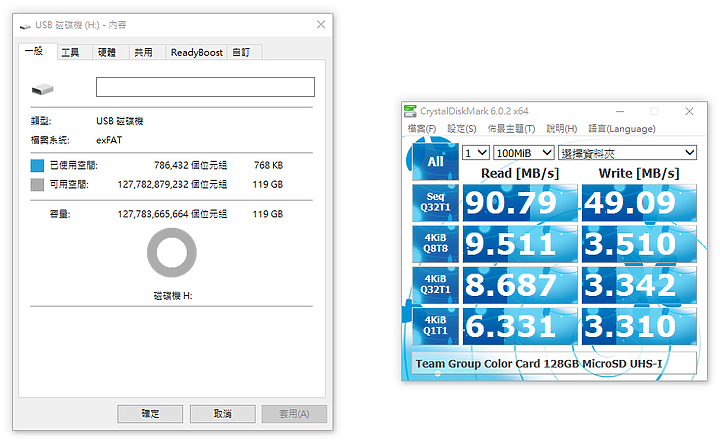Run all benchmarks with the All button
Image resolution: width=720 pixels, height=443 pixels.
tap(435, 162)
